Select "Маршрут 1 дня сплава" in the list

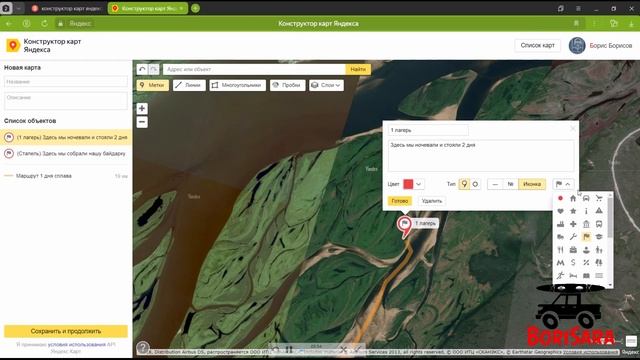point(66,176)
